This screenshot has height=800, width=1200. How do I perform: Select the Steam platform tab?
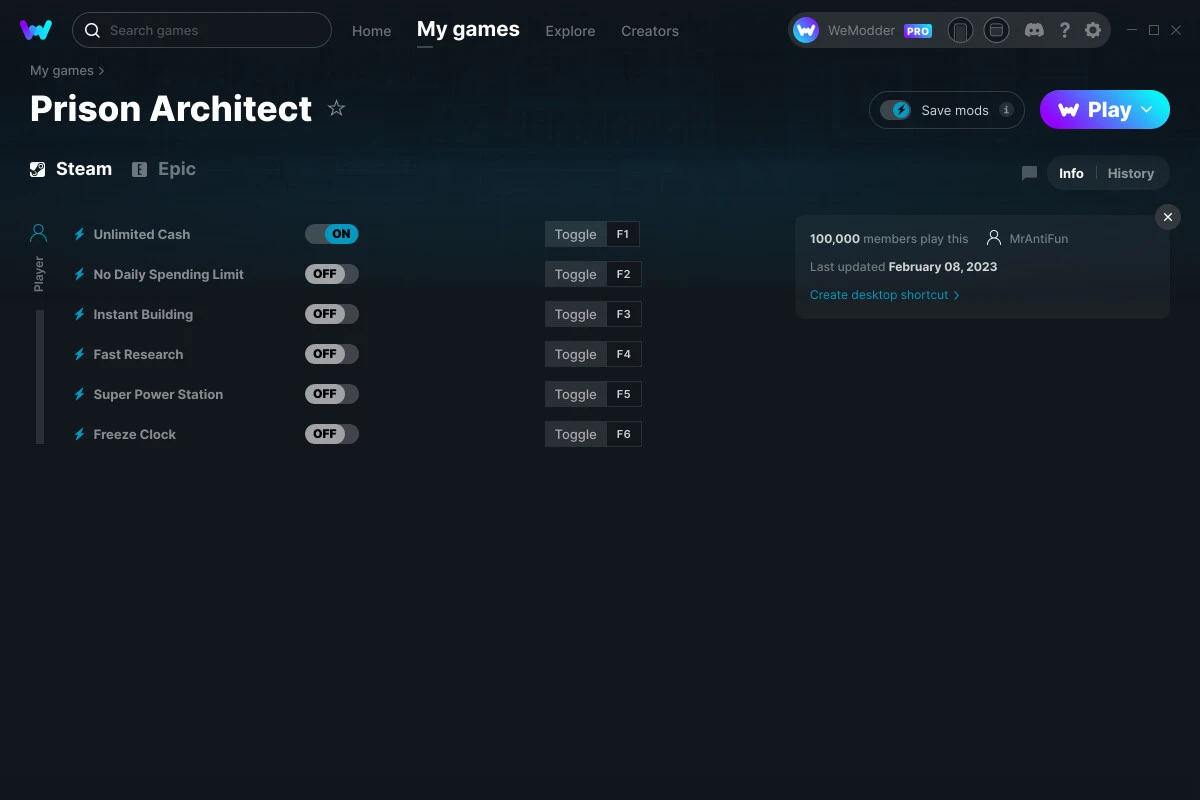[71, 169]
